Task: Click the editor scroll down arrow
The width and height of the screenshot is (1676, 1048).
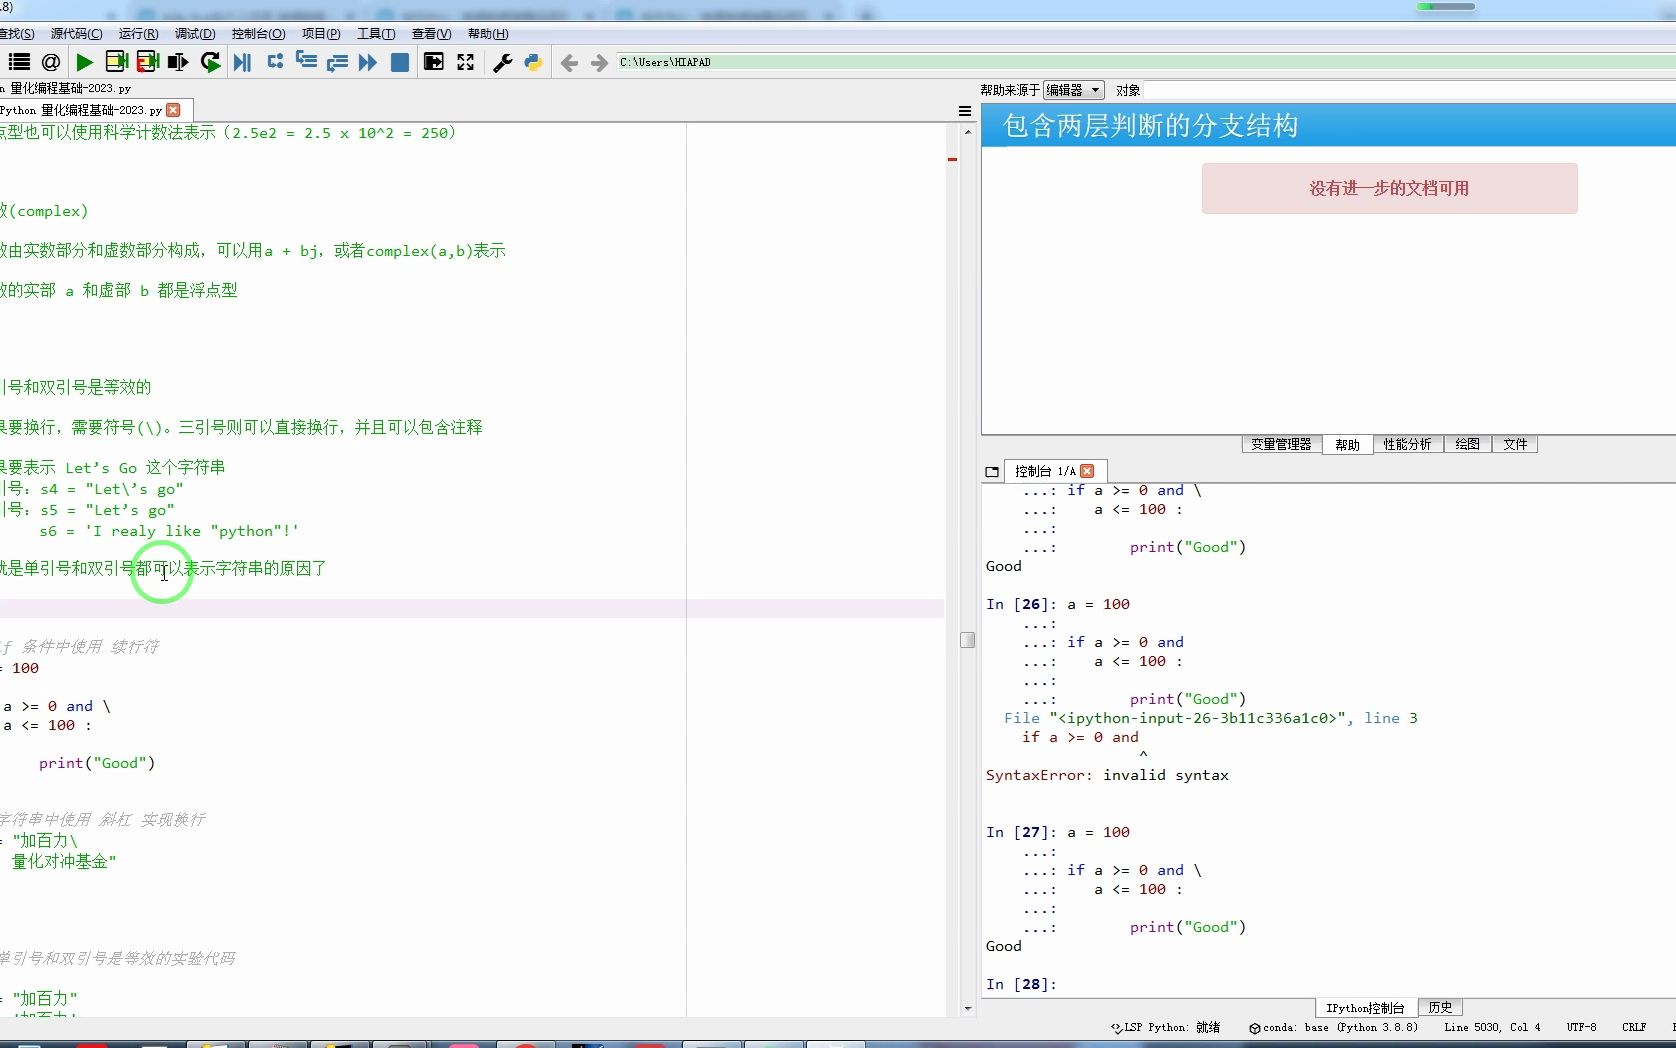Action: pos(967,1009)
